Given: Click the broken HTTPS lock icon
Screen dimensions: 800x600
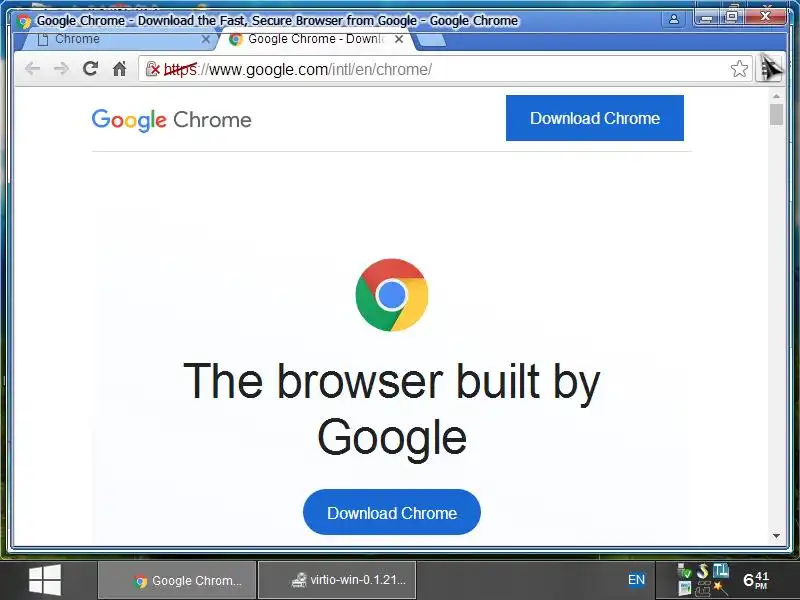Looking at the screenshot, I should 153,68.
